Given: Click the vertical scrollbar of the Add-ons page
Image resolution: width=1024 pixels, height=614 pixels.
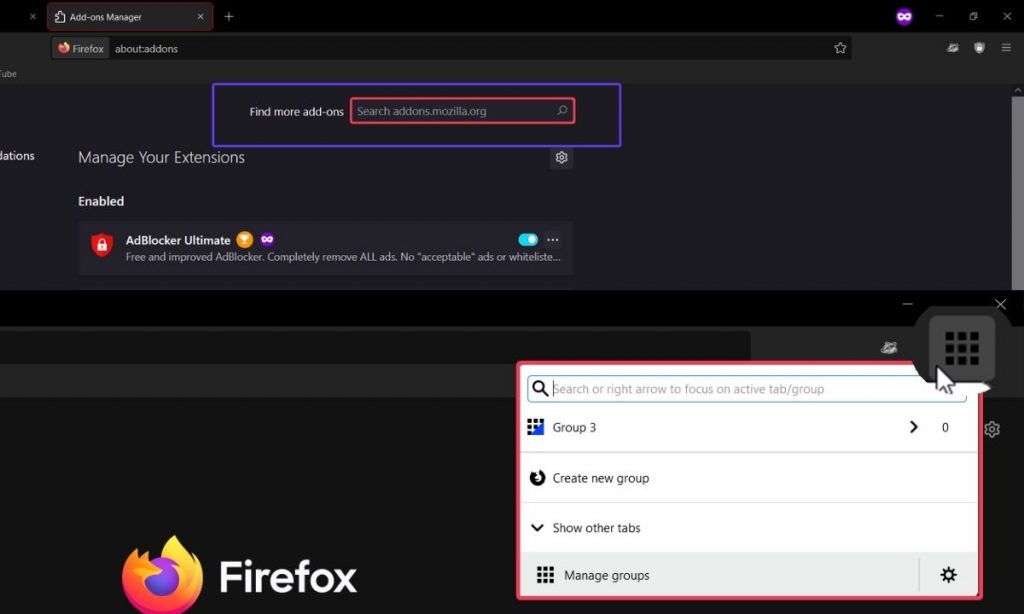Looking at the screenshot, I should pos(1017,193).
